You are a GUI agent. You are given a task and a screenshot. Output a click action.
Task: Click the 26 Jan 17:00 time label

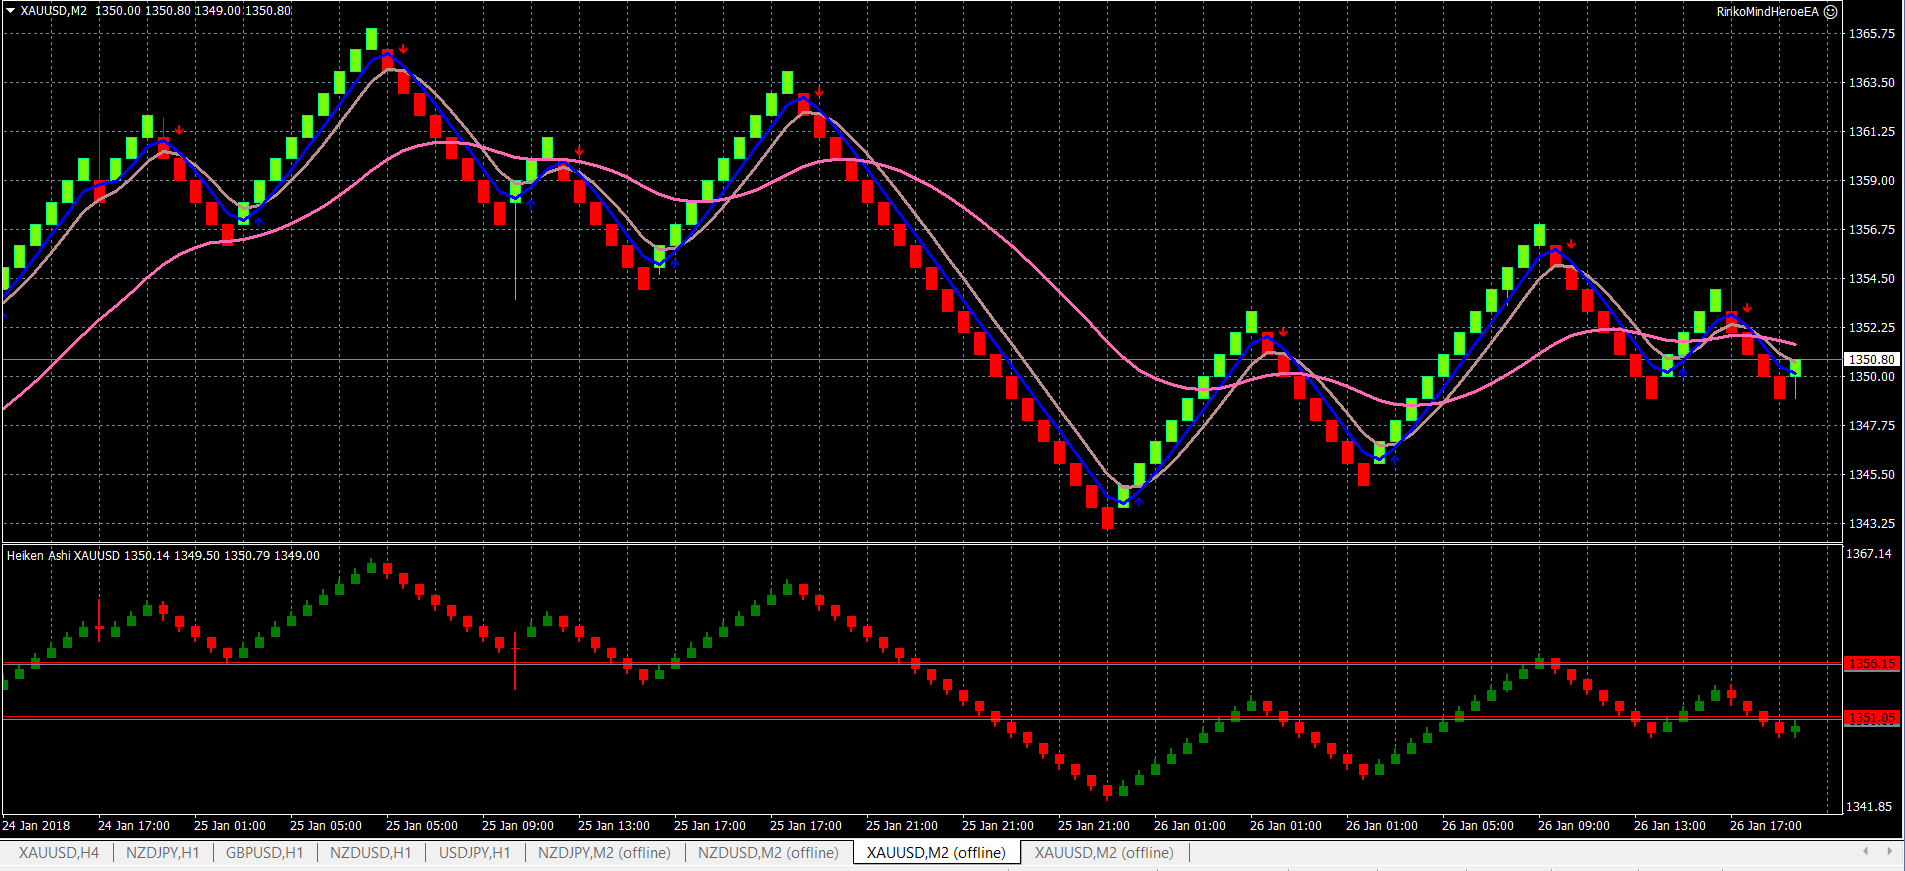click(1766, 826)
